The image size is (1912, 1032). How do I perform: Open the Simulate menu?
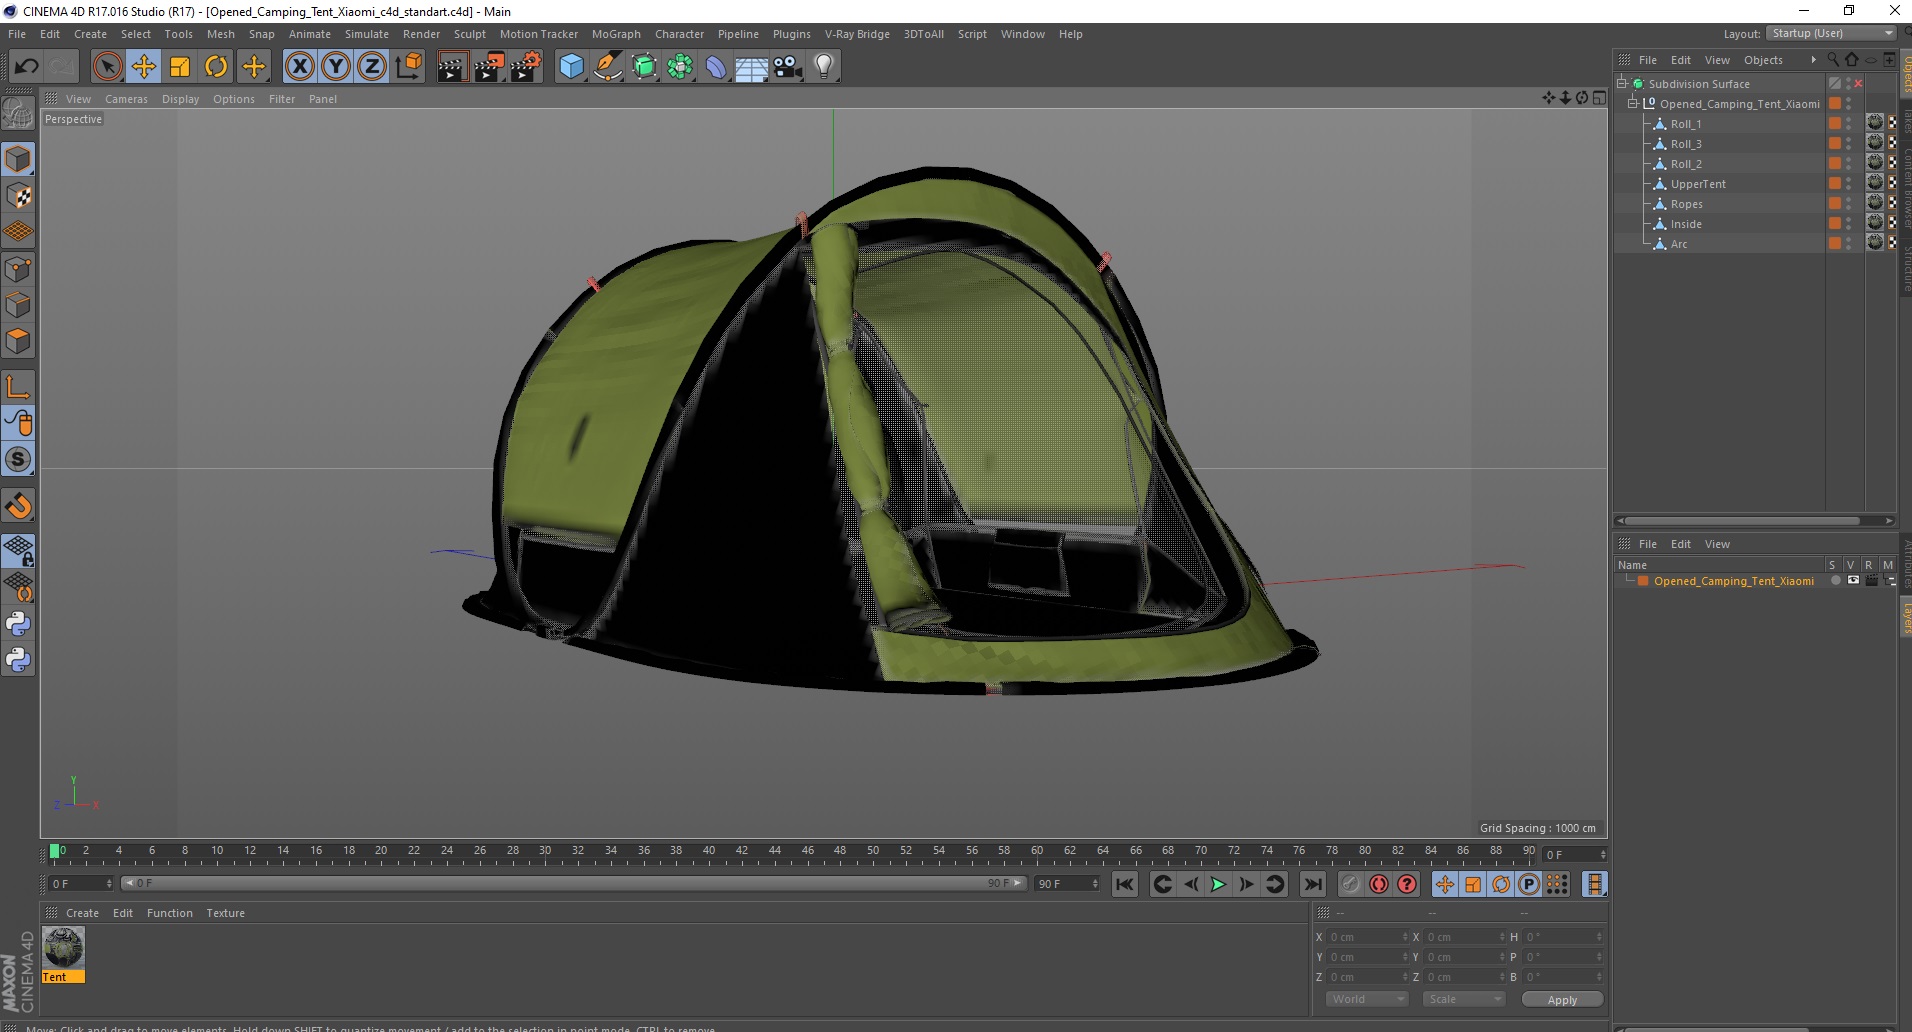(367, 34)
